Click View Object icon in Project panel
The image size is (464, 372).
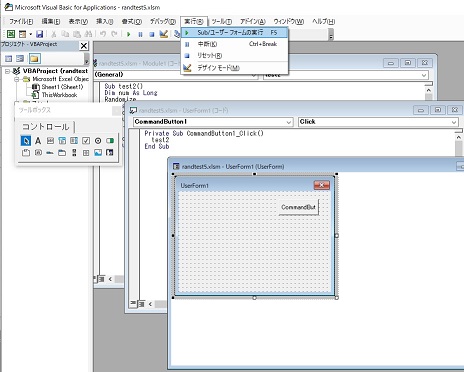pyautogui.click(x=20, y=59)
